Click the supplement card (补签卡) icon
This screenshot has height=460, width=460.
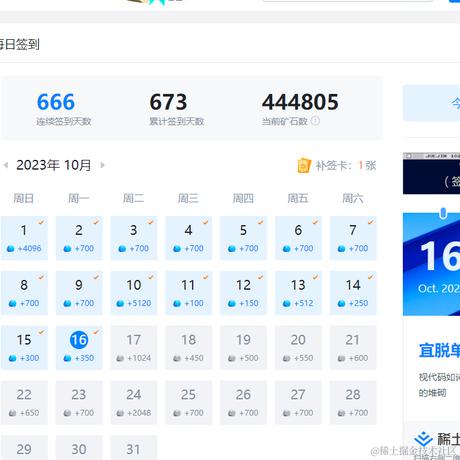click(x=304, y=165)
